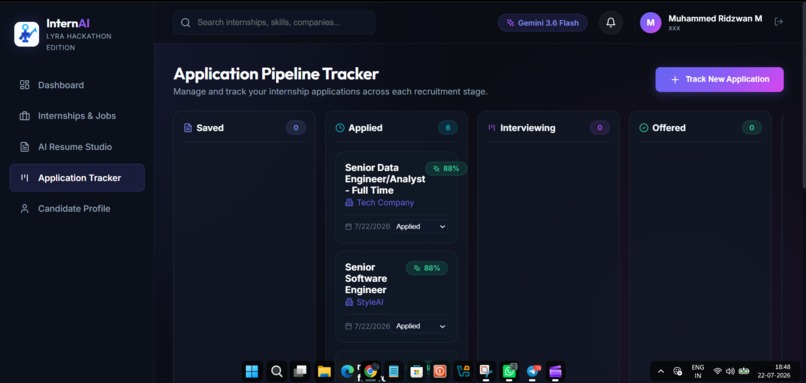The height and width of the screenshot is (383, 806).
Task: Open Microsoft Edge from taskbar
Action: click(347, 371)
